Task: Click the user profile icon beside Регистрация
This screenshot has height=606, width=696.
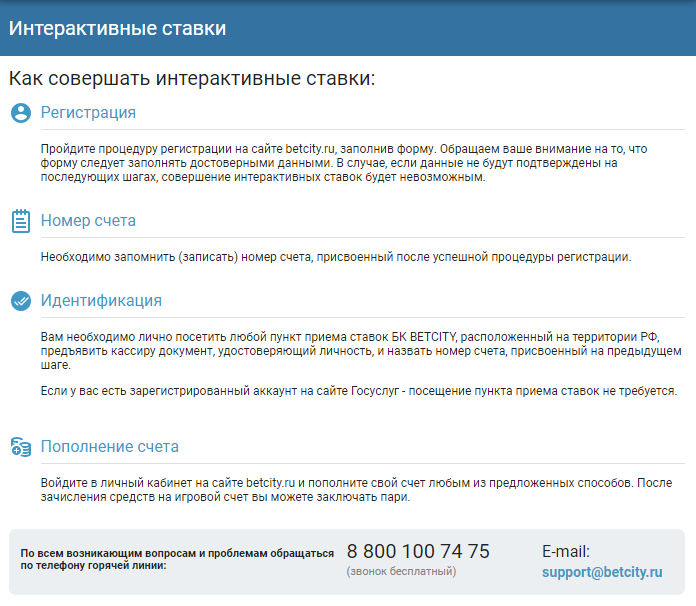Action: pos(21,113)
